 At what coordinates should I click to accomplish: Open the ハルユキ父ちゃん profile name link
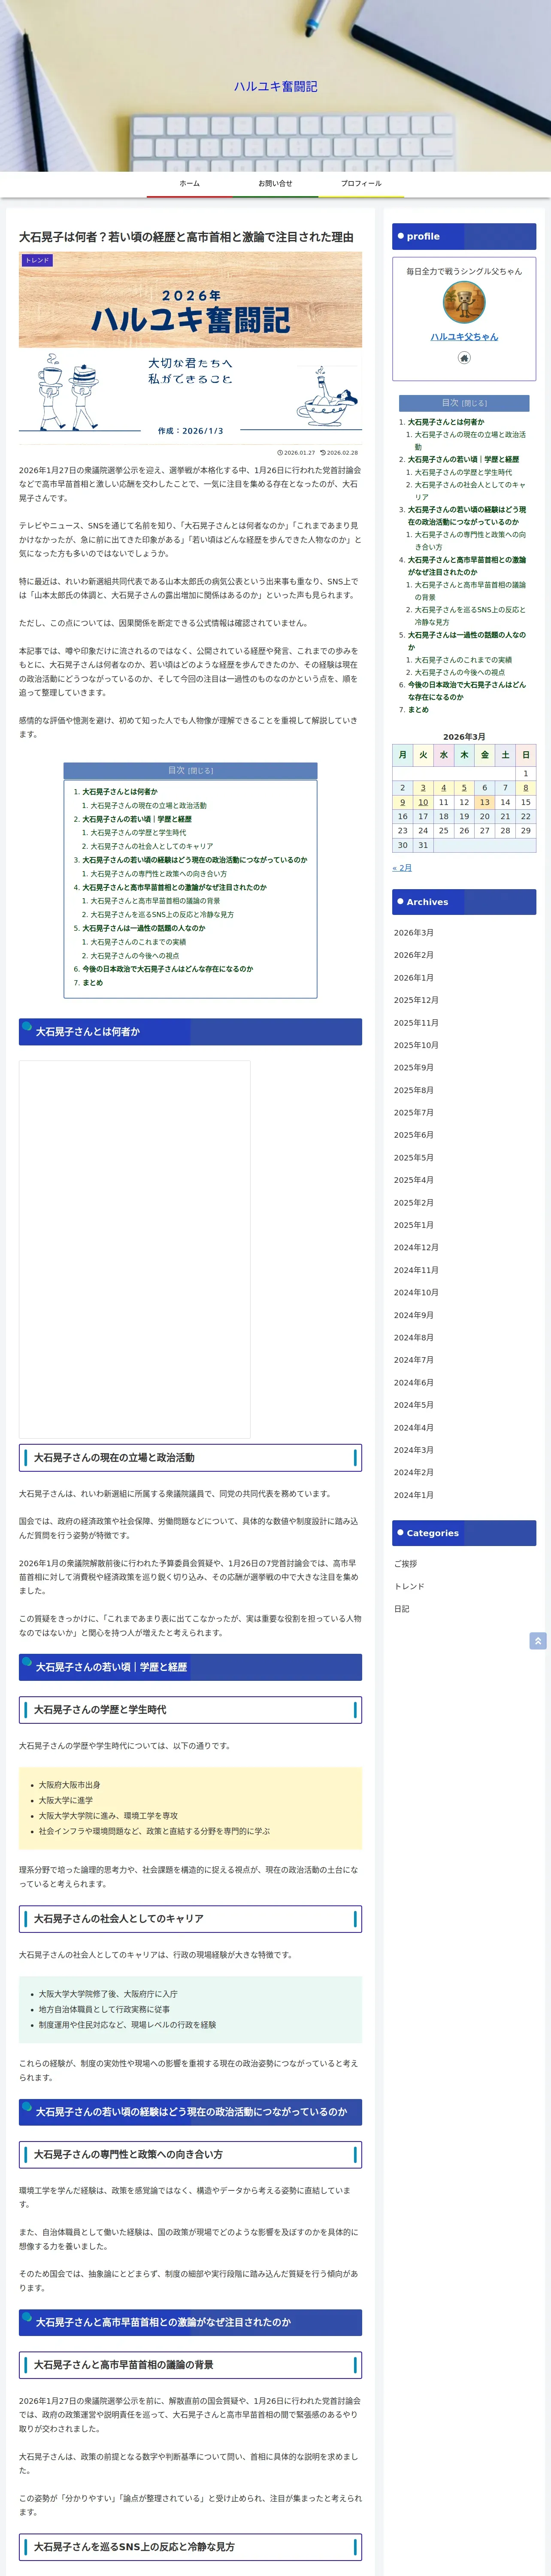click(x=464, y=337)
